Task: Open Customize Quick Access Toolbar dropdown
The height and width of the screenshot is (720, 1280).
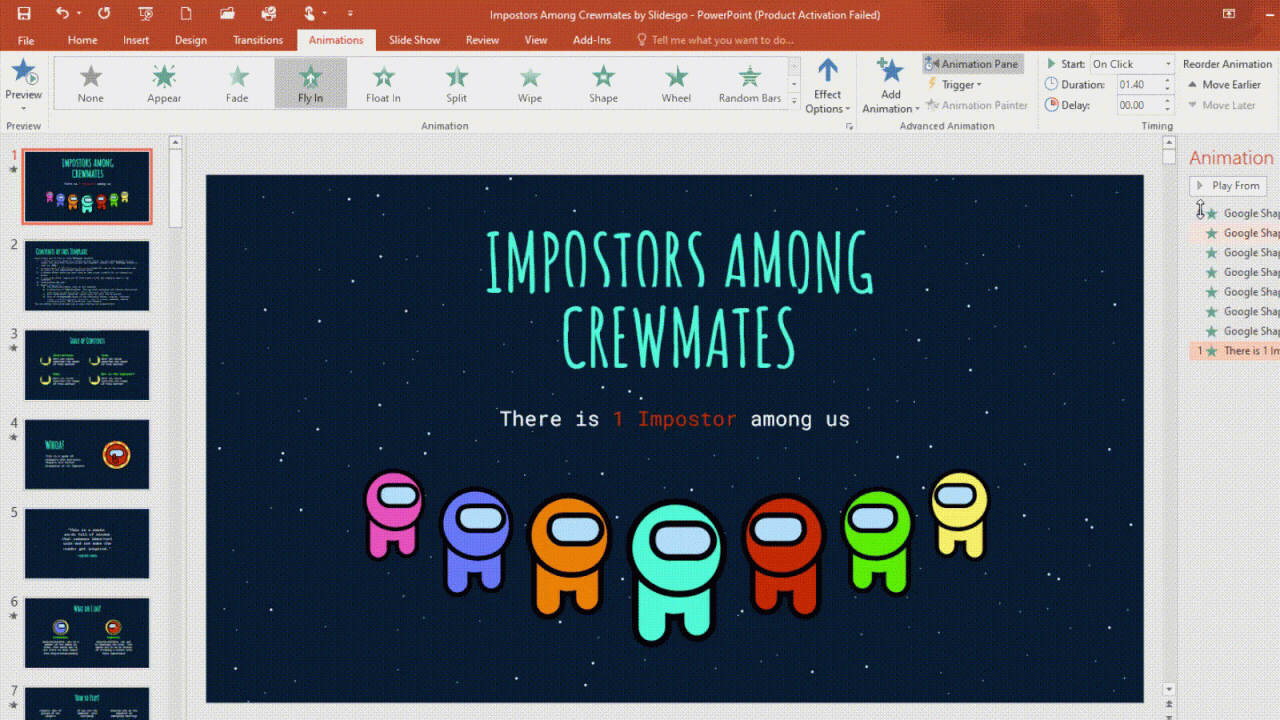Action: point(350,14)
